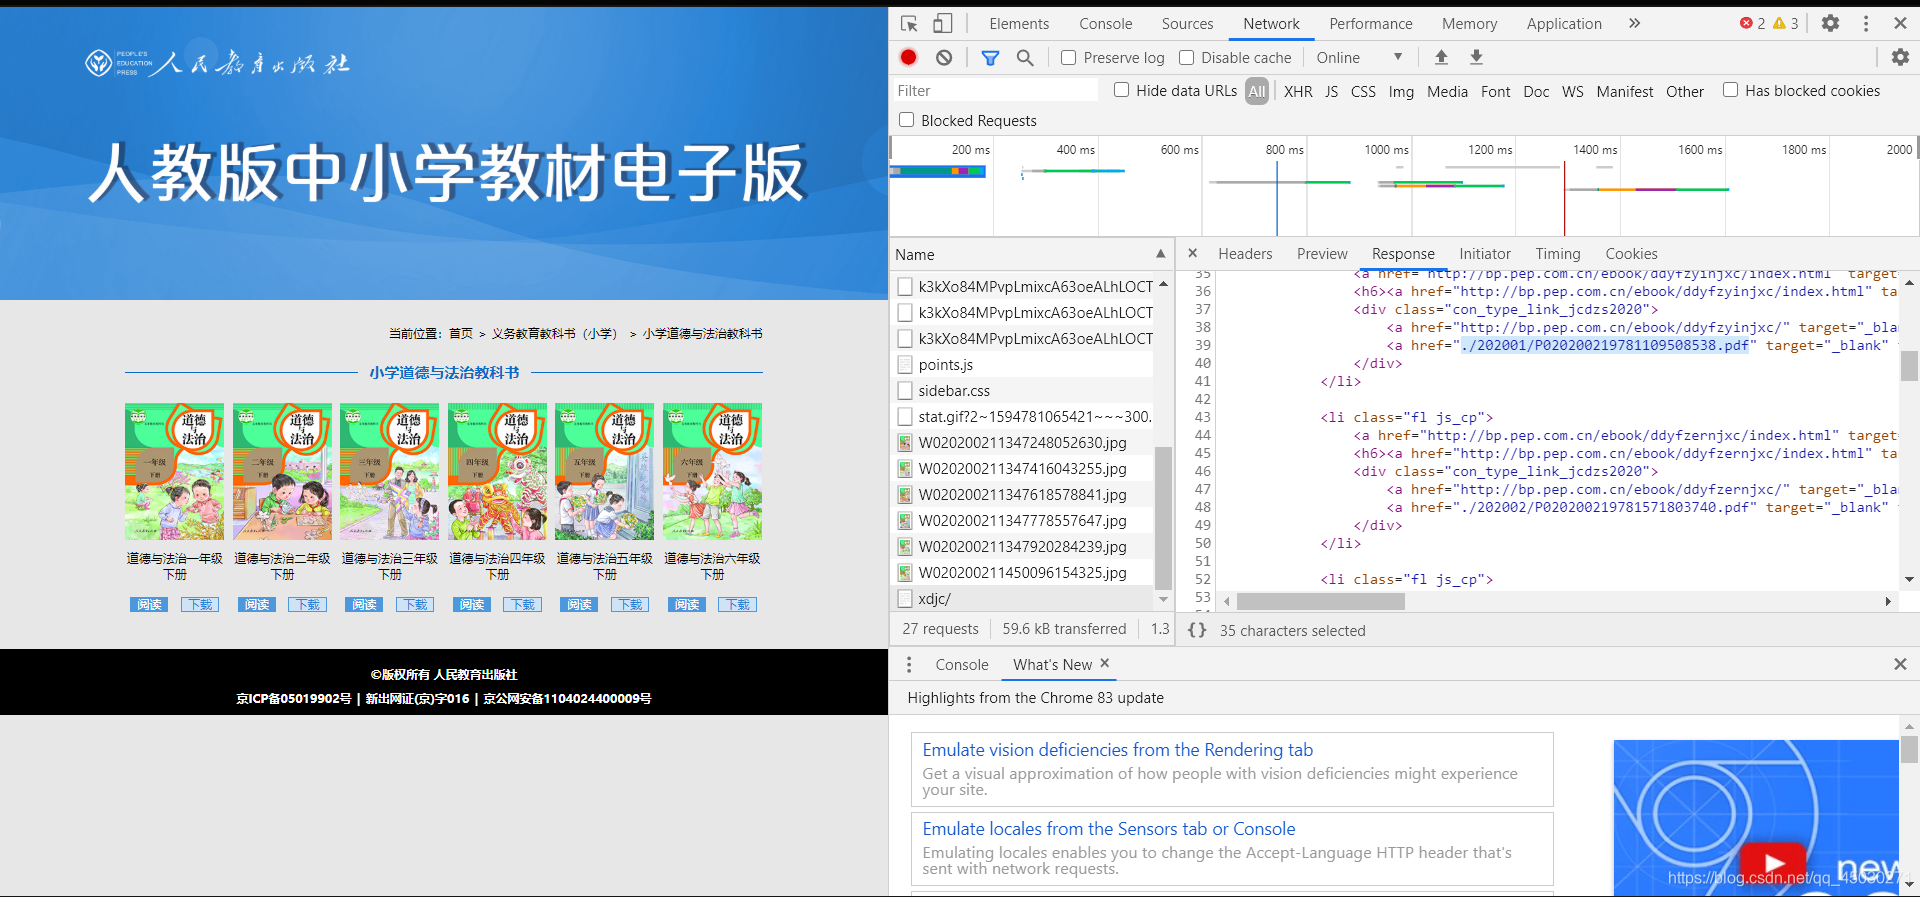Enable Preserve log checkbox

1068,58
